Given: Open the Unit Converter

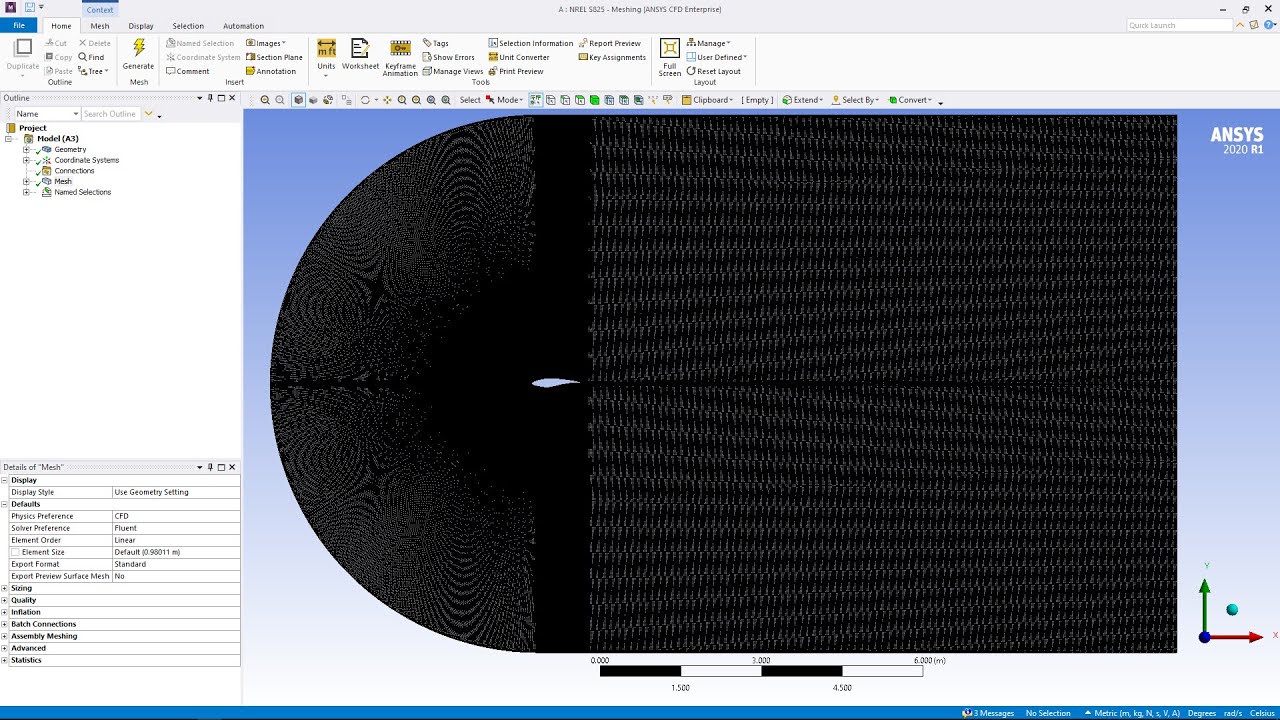Looking at the screenshot, I should (519, 57).
